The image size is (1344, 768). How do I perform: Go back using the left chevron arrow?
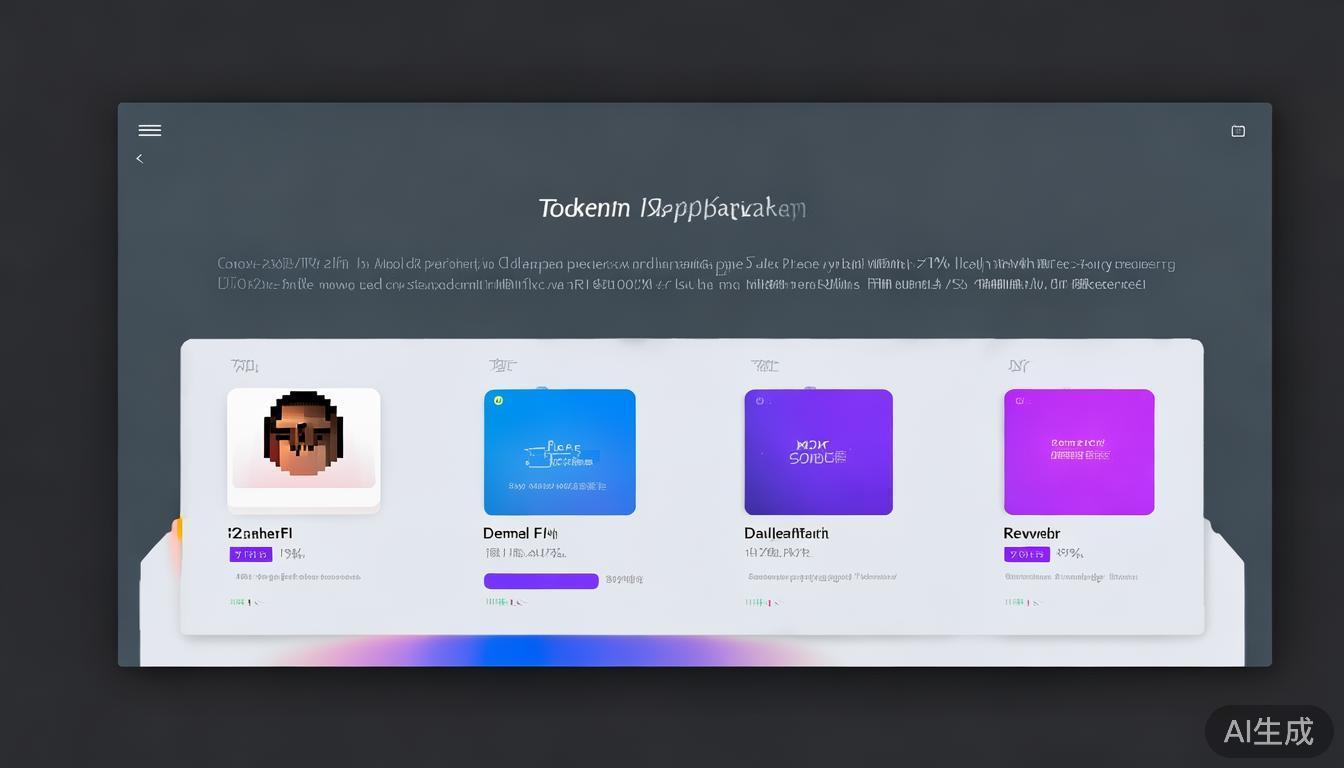[140, 158]
